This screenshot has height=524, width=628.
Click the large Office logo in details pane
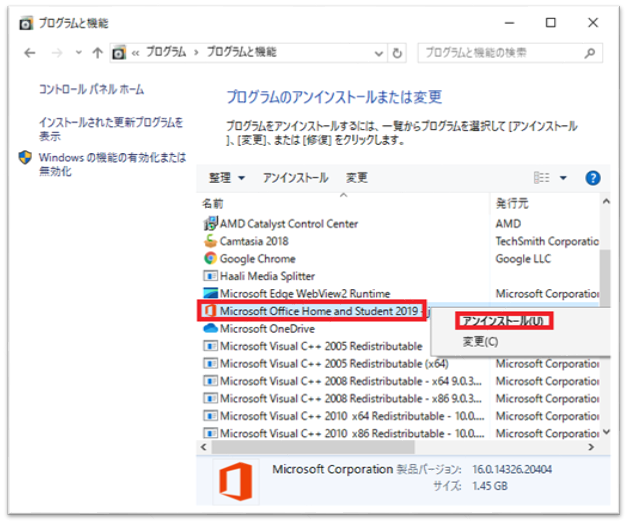click(236, 481)
